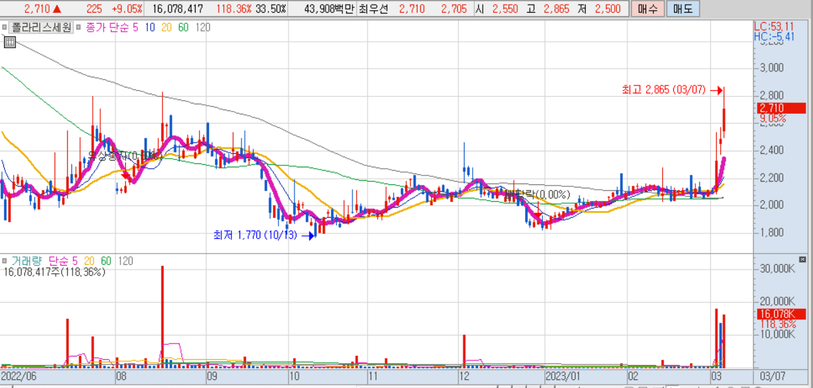Click the HC:-5.41 indicator text

tap(774, 36)
